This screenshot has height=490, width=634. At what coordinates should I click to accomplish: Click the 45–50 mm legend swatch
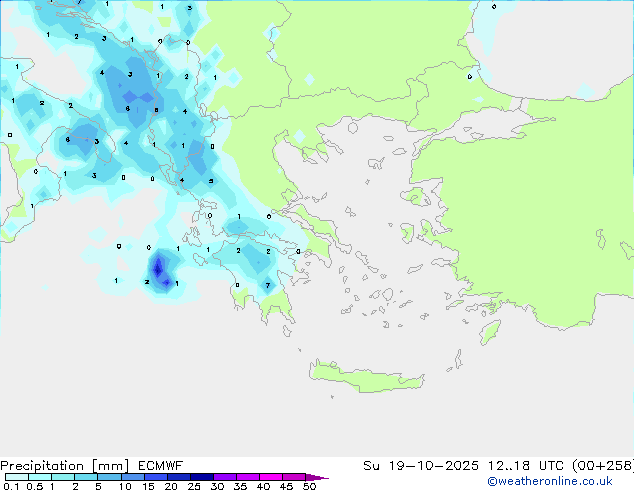click(294, 477)
